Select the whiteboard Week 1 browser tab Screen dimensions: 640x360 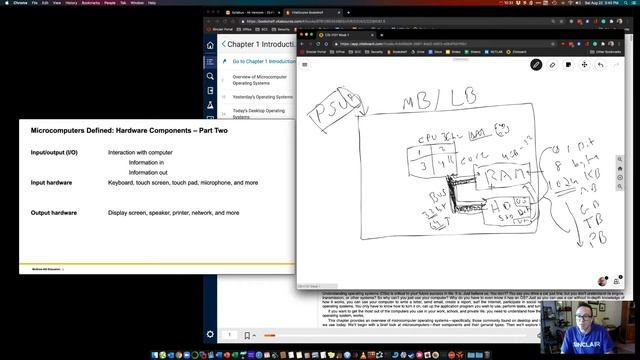click(346, 35)
